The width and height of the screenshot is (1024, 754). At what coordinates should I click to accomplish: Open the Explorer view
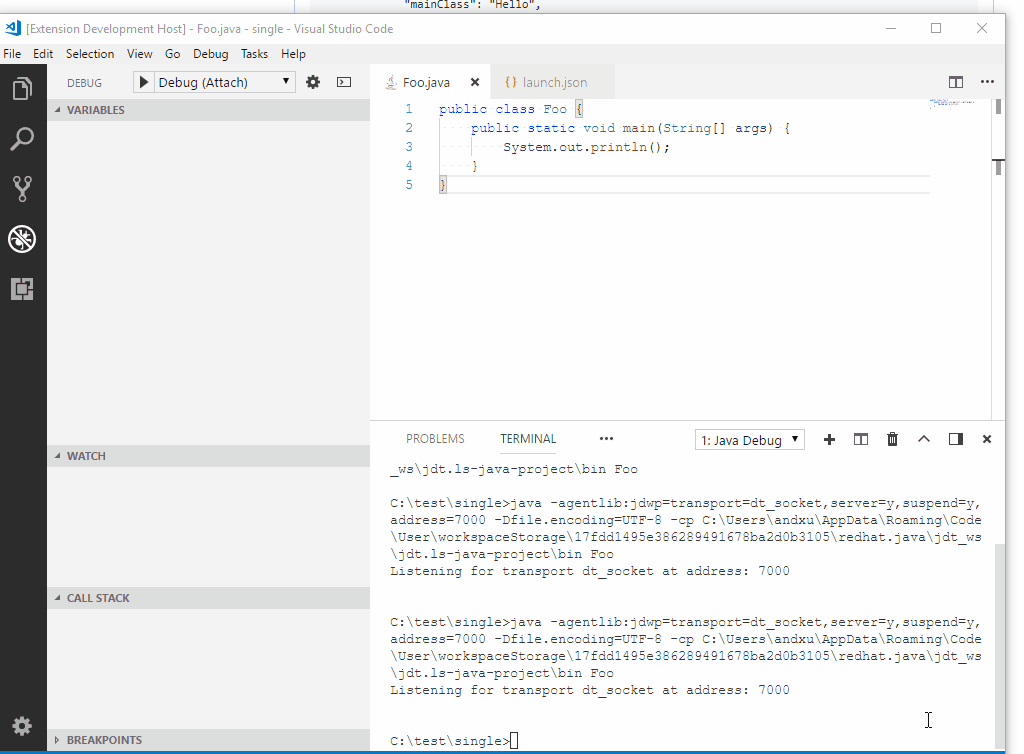[22, 88]
